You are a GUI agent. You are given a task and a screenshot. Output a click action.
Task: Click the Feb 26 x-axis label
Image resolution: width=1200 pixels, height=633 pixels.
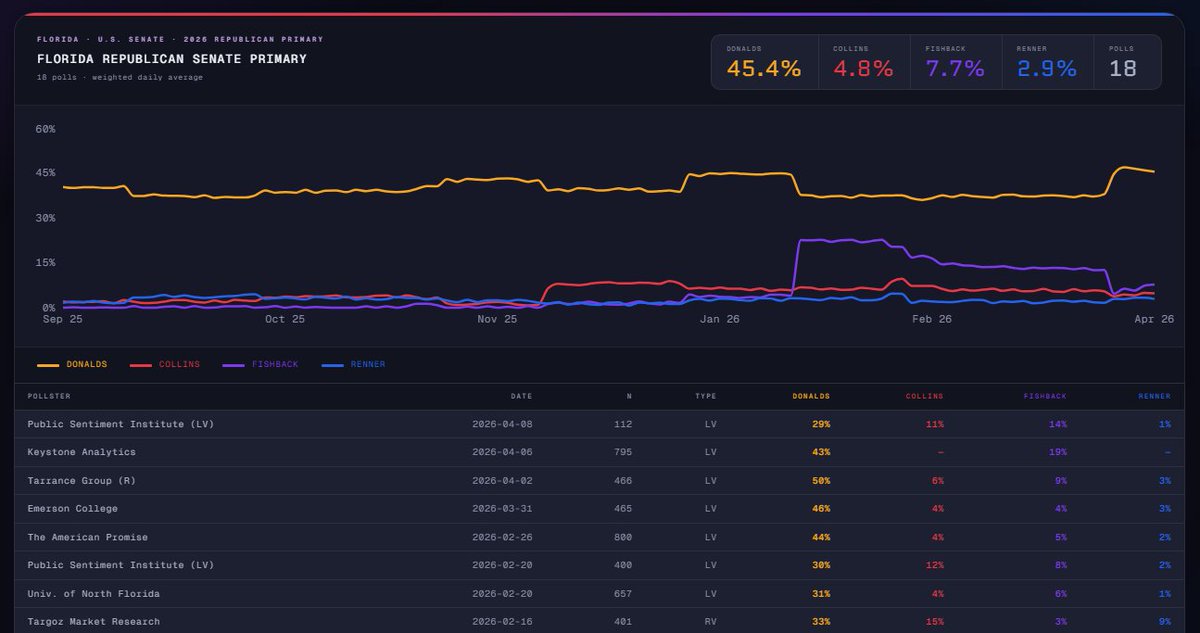932,319
